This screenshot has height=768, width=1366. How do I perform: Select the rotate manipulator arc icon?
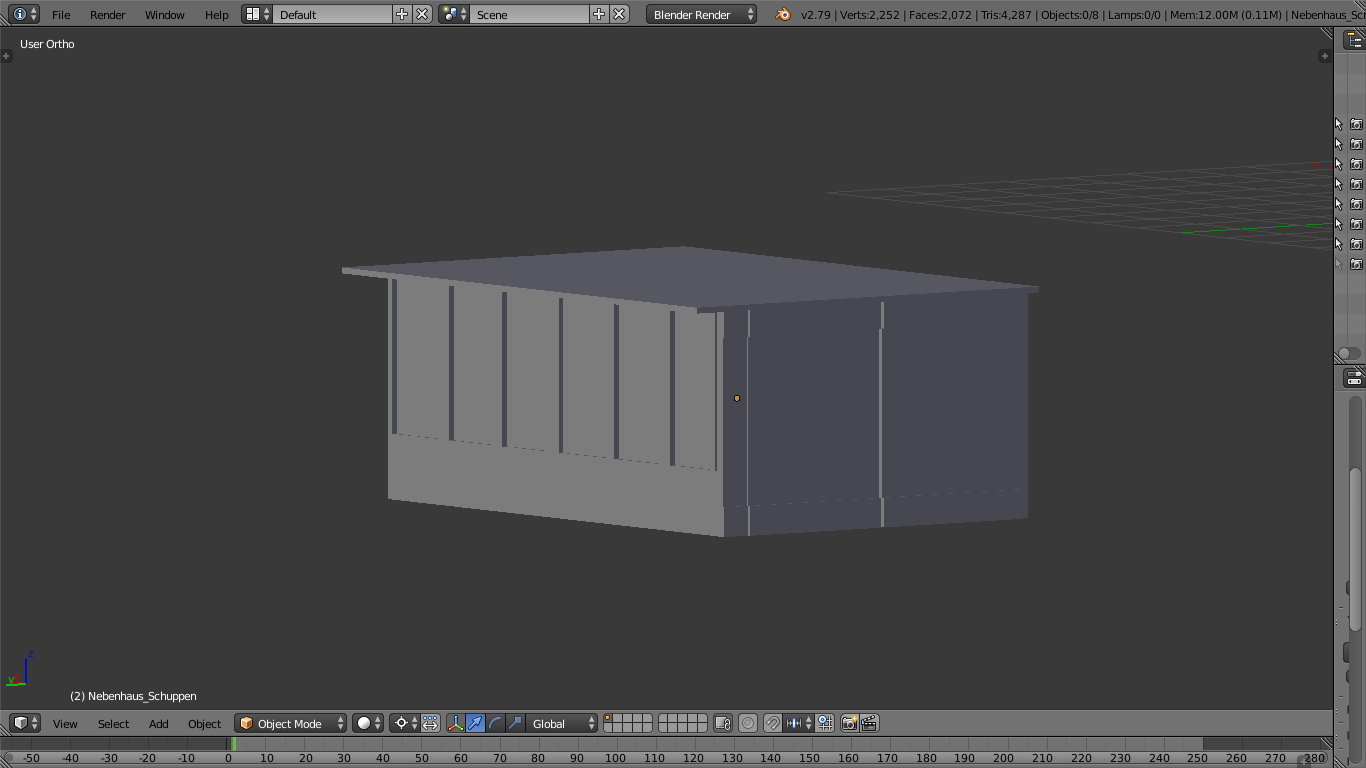tap(496, 723)
